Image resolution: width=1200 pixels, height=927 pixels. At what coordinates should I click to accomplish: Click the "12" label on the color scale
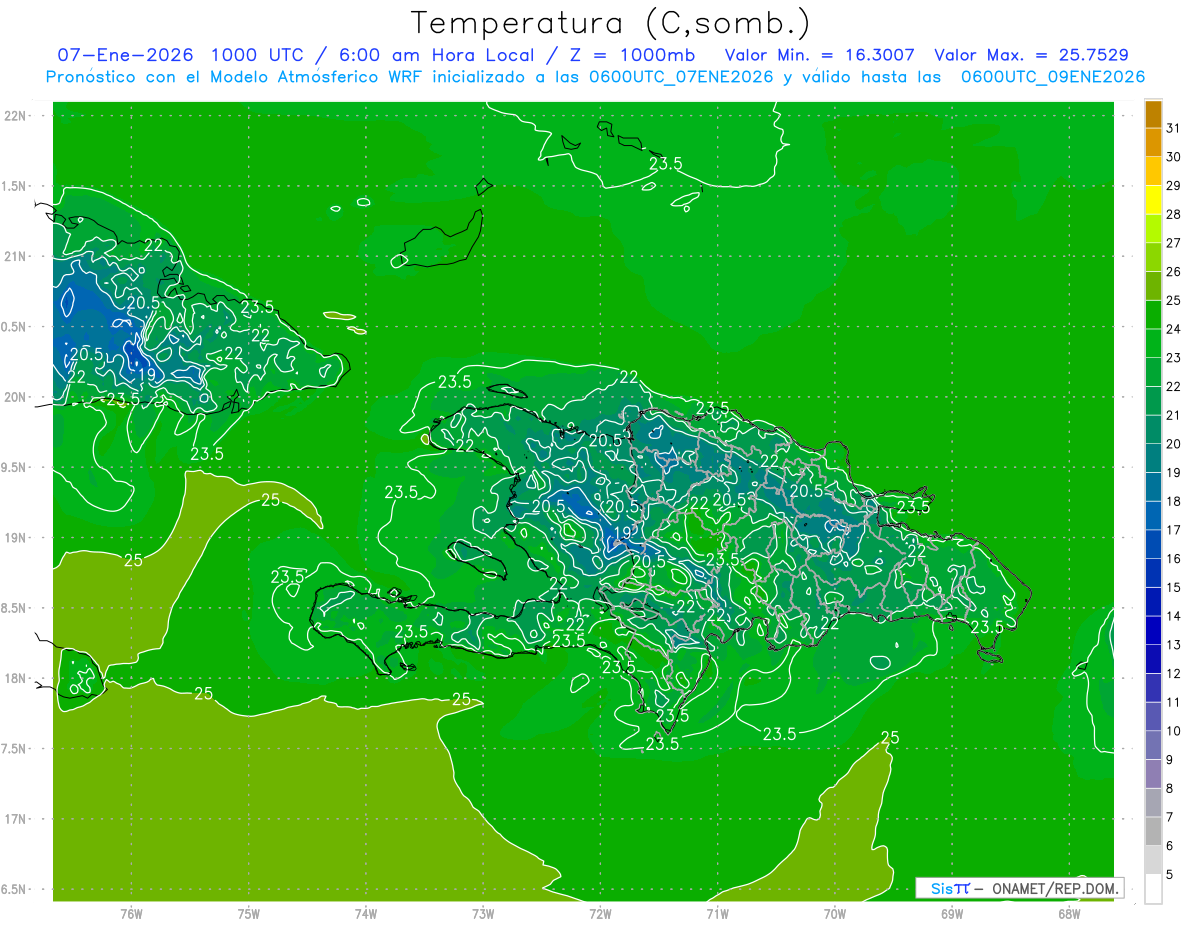click(1173, 674)
